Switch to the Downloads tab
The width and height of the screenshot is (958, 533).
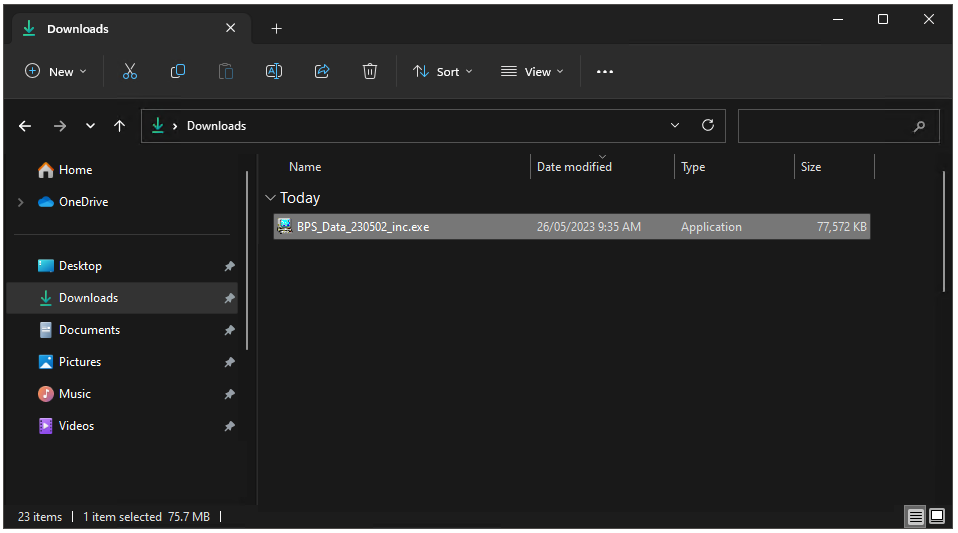coord(78,29)
